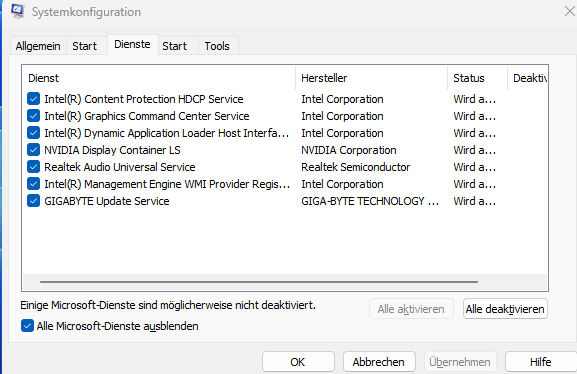Viewport: 577px width, 374px height.
Task: Sort by the Hersteller column header
Action: pos(371,78)
